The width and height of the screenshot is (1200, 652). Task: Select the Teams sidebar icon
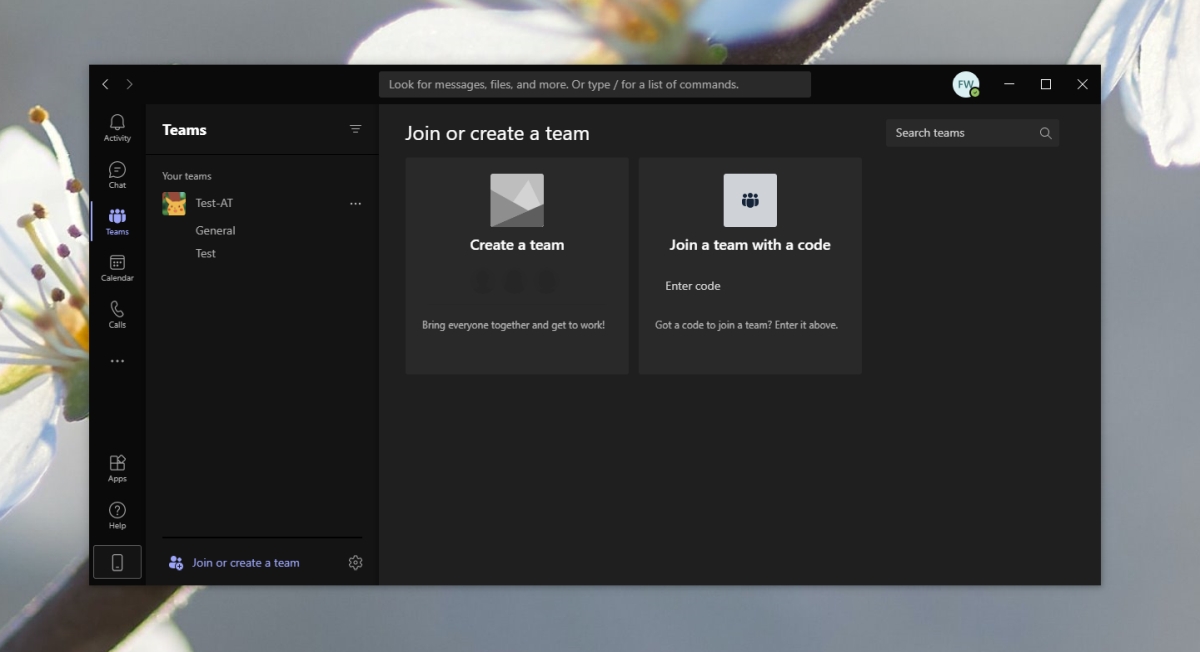click(117, 221)
